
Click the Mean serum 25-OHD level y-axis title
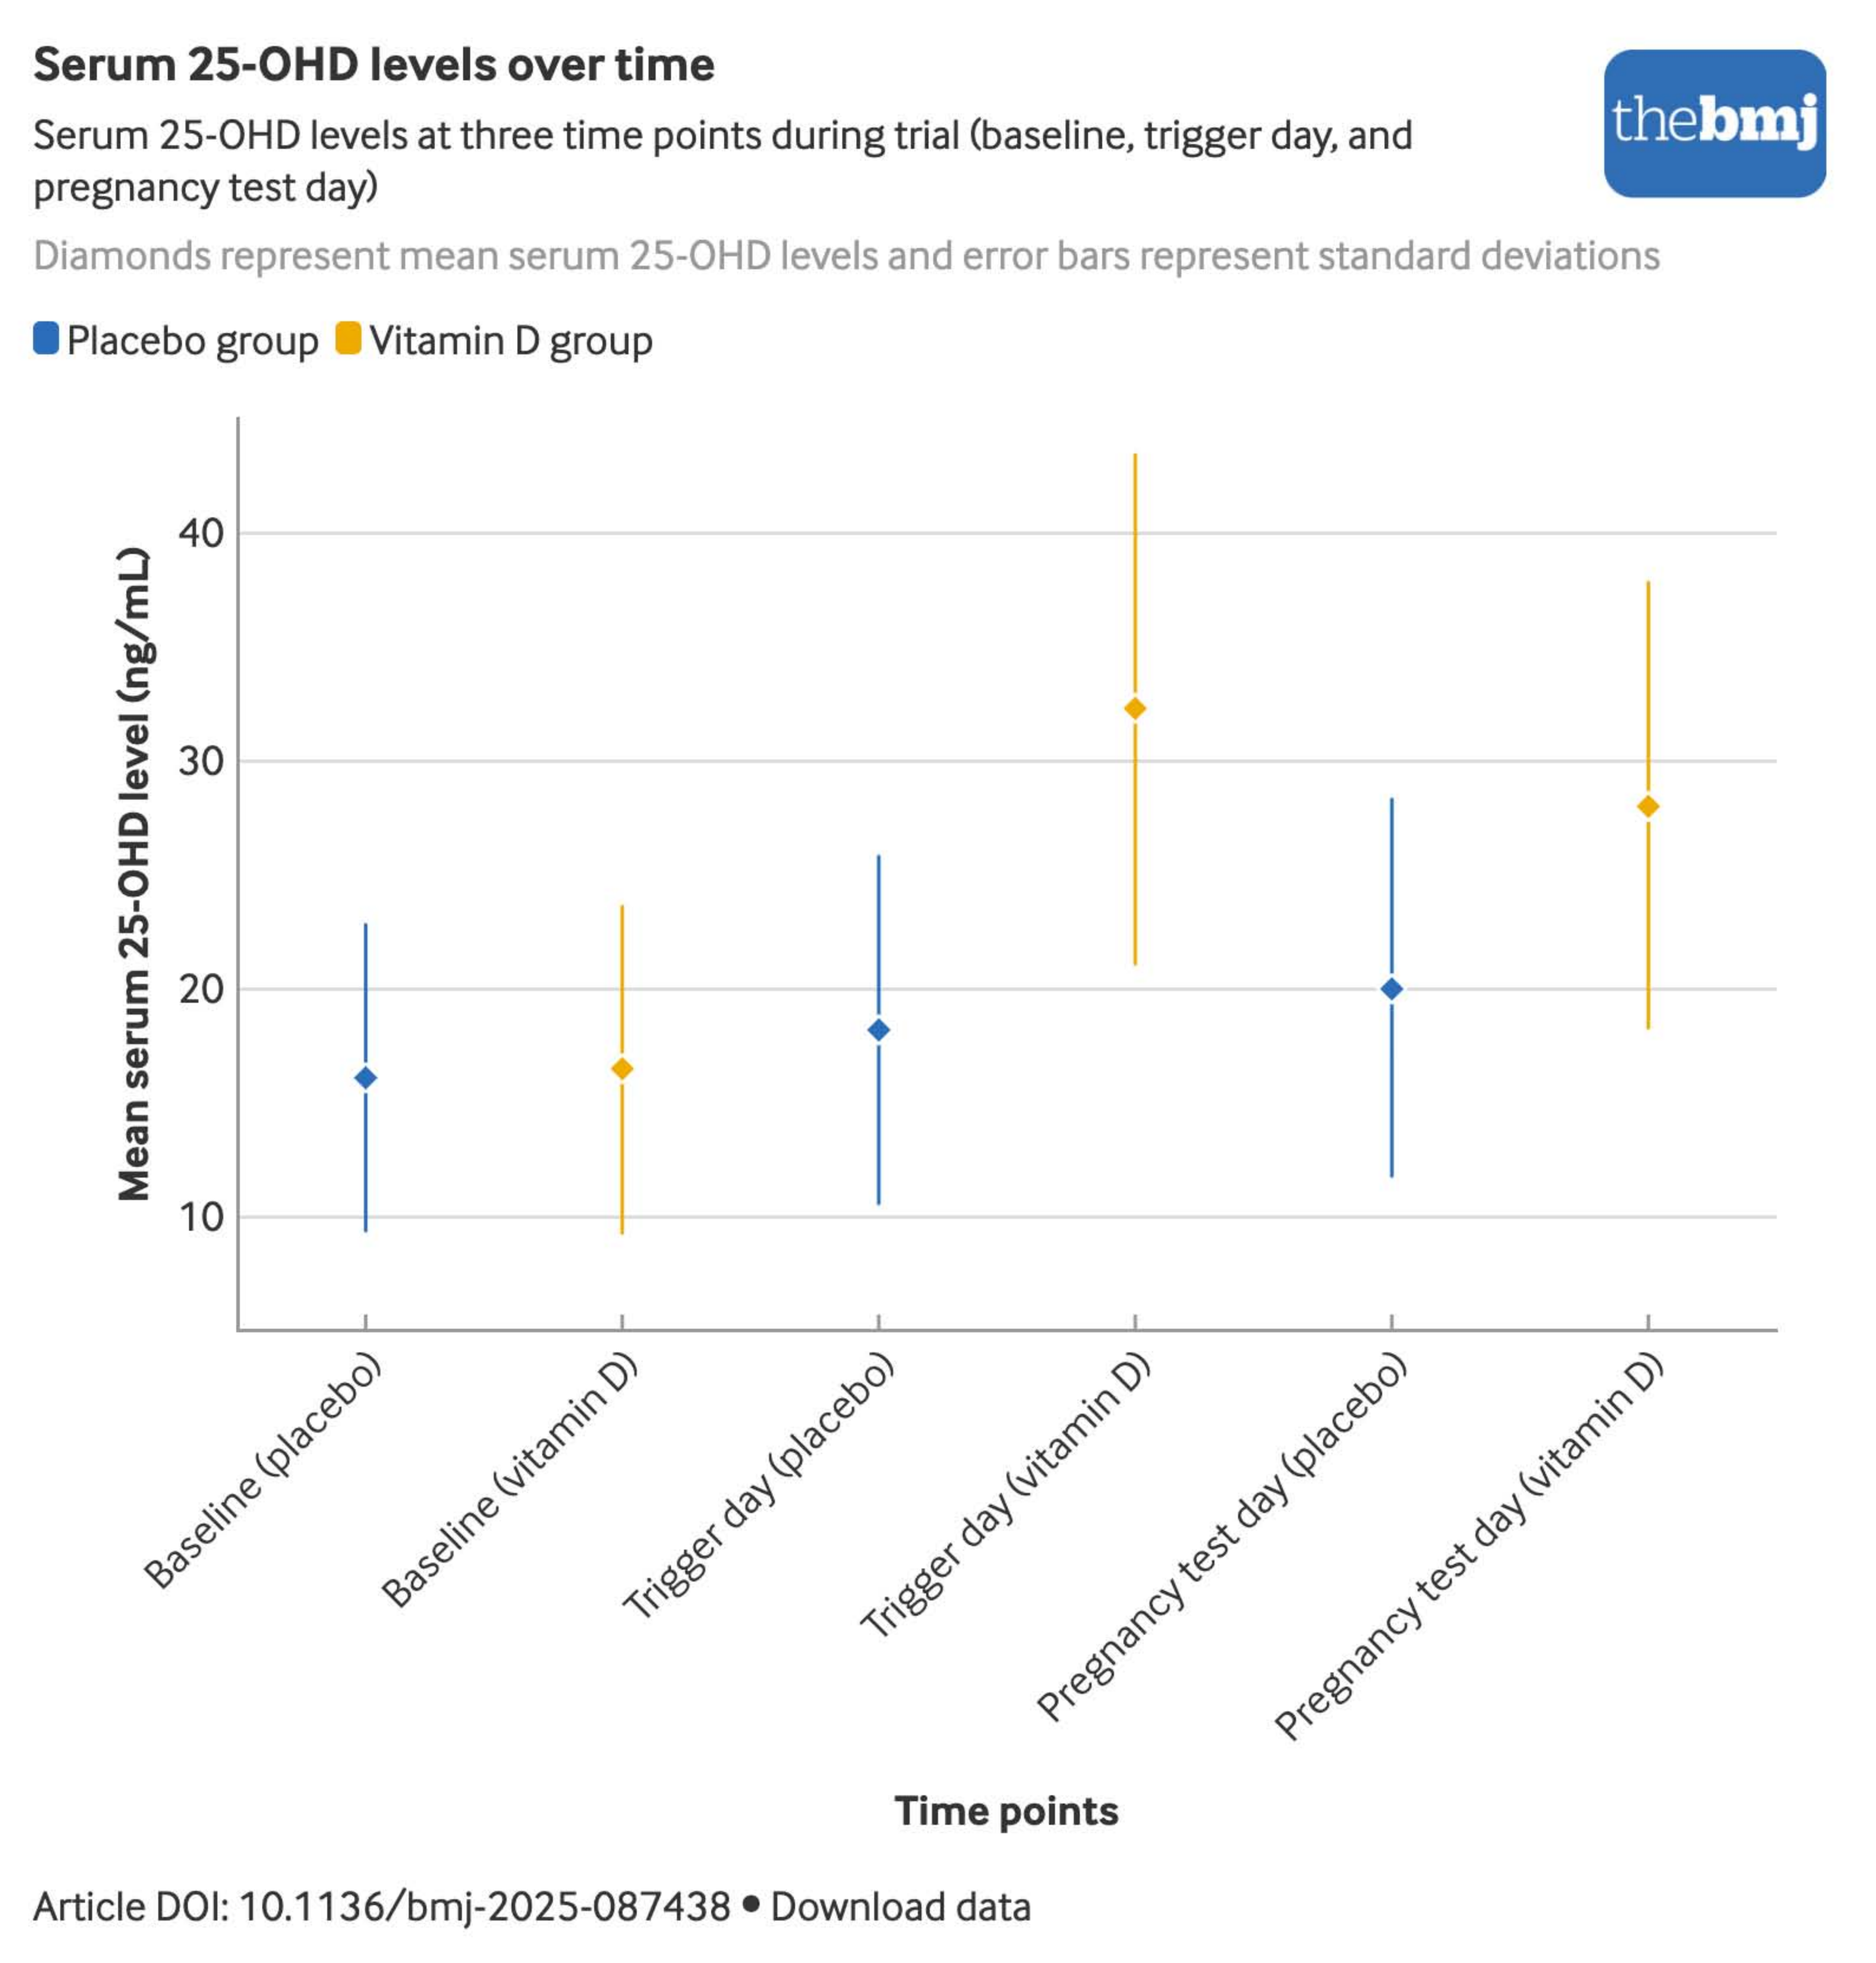[134, 874]
